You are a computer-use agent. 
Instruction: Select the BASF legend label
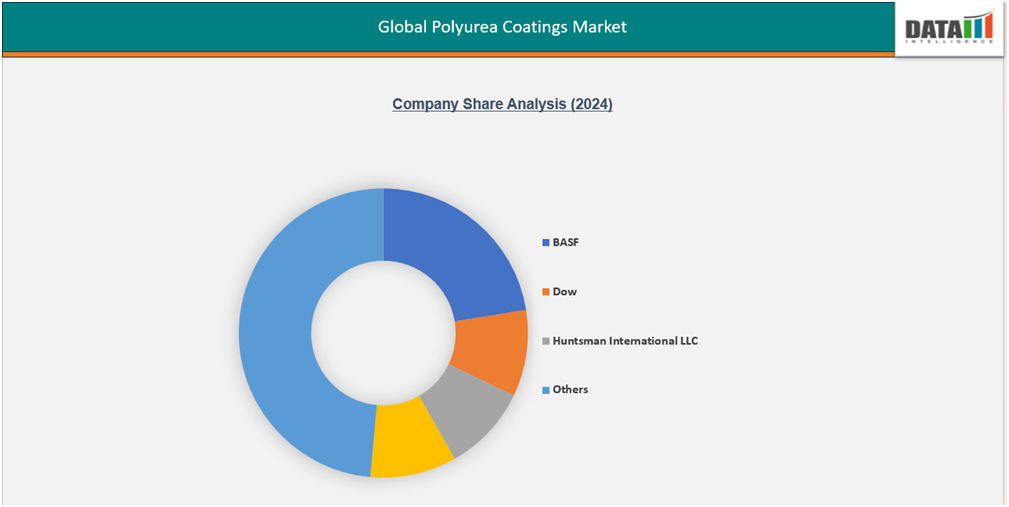(566, 243)
